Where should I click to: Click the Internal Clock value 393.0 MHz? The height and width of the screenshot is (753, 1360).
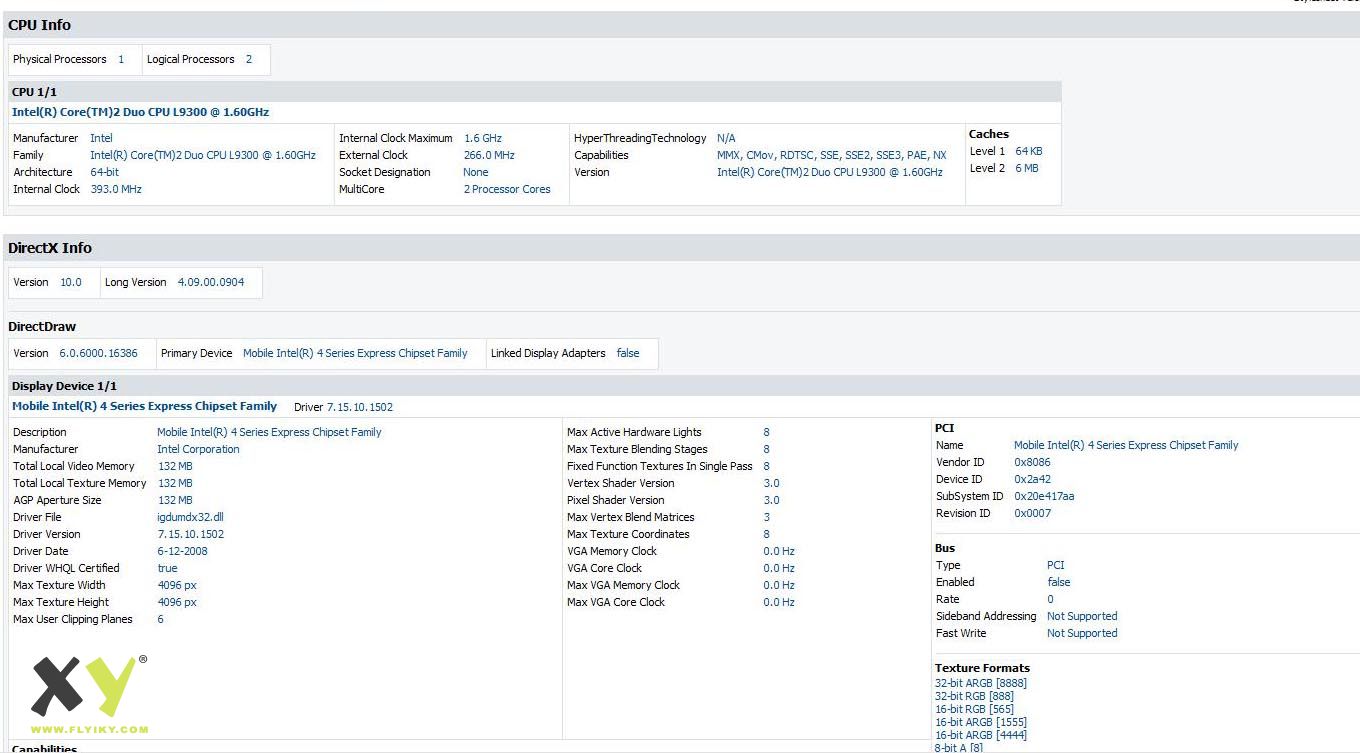(x=116, y=189)
